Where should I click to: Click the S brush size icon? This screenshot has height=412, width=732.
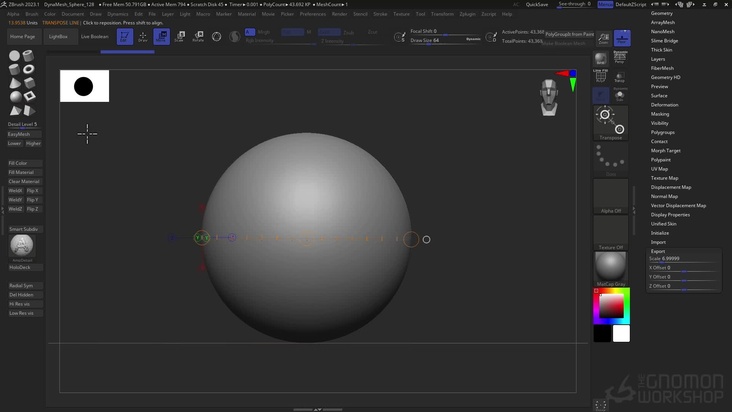[x=400, y=37]
